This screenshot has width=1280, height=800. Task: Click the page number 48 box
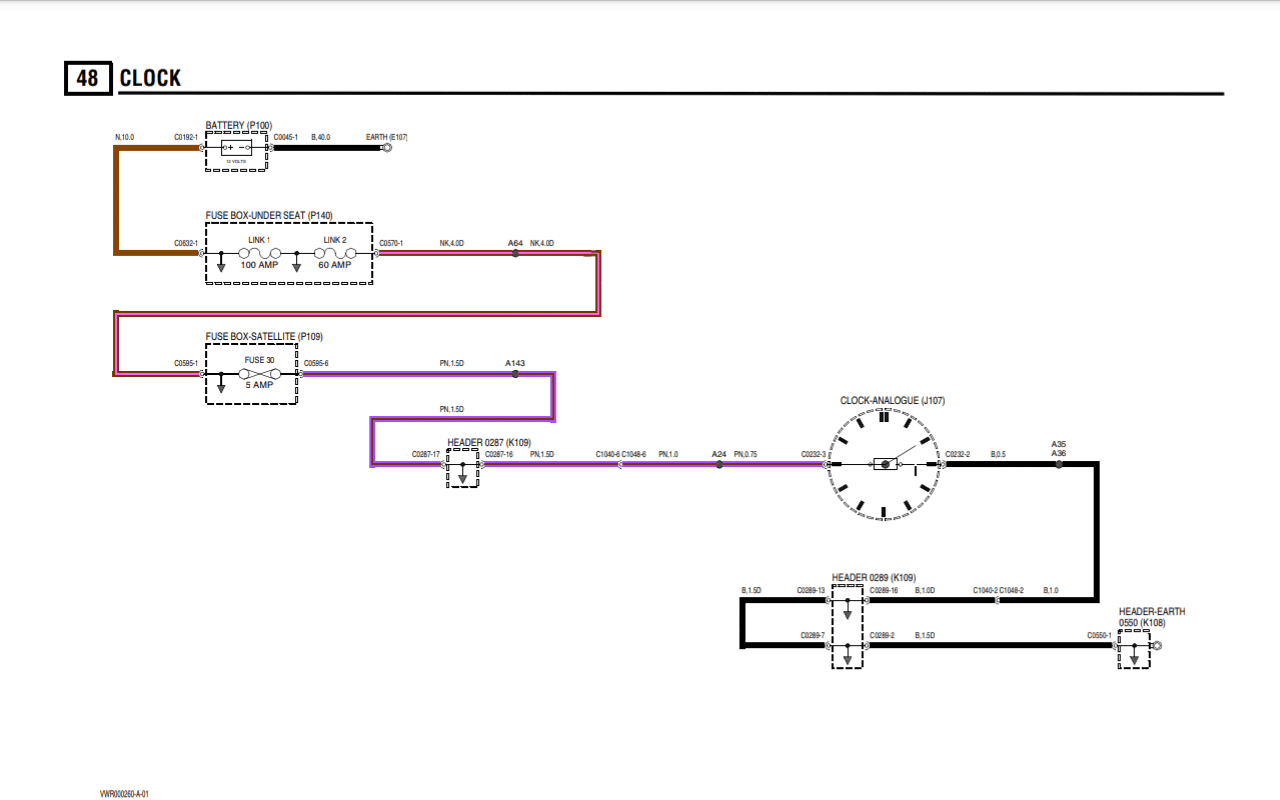pyautogui.click(x=87, y=78)
